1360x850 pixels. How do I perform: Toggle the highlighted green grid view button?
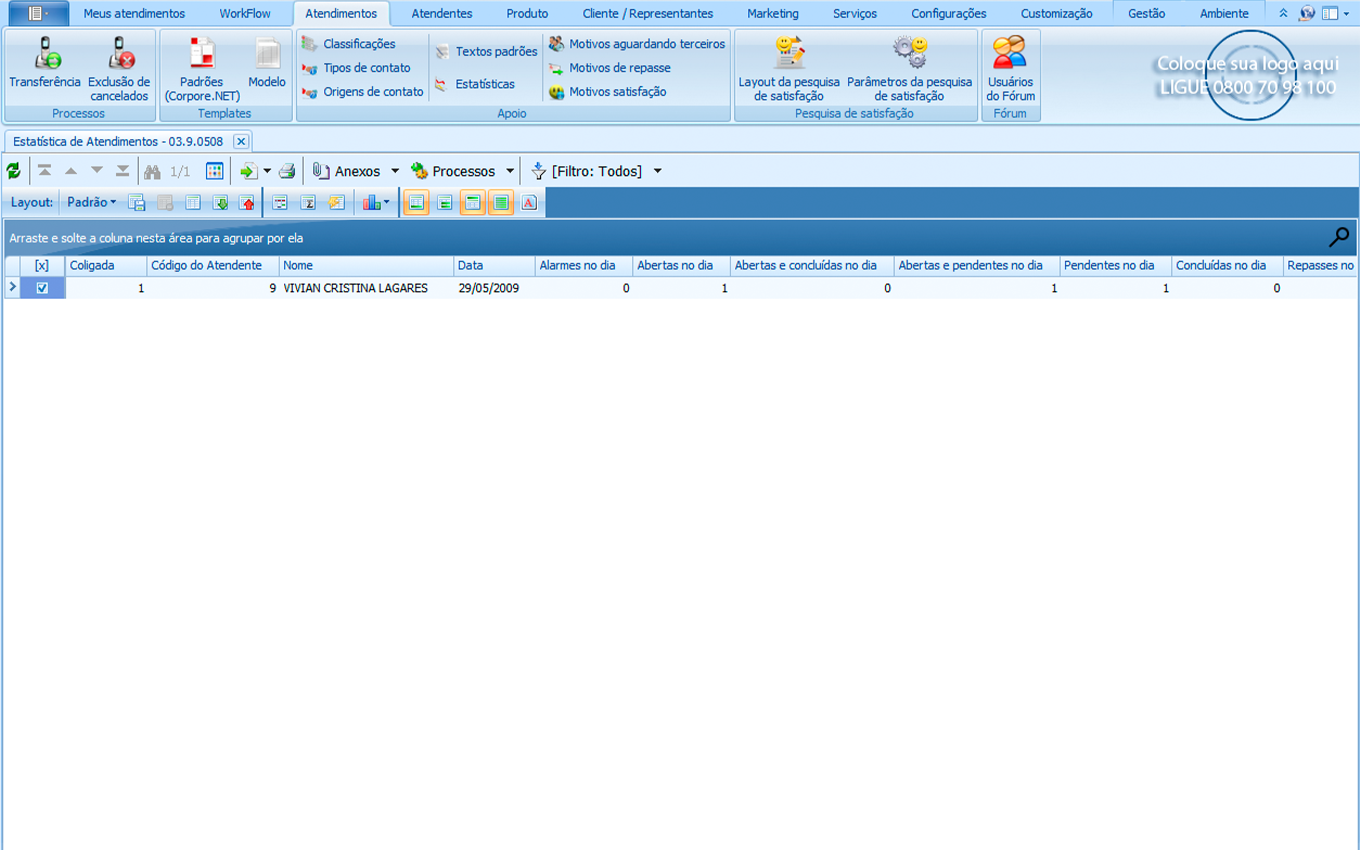501,203
